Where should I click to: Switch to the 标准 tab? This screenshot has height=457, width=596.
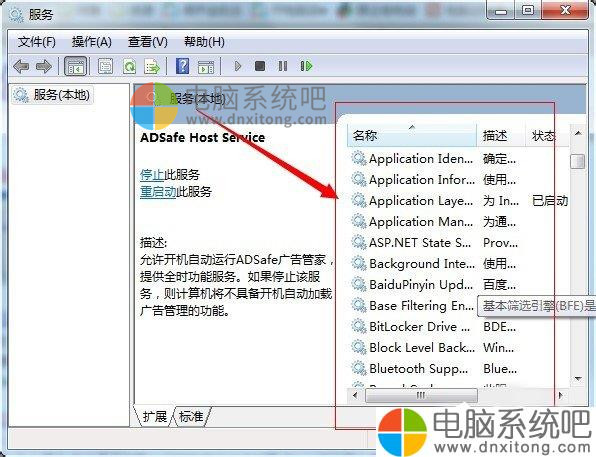pos(191,417)
